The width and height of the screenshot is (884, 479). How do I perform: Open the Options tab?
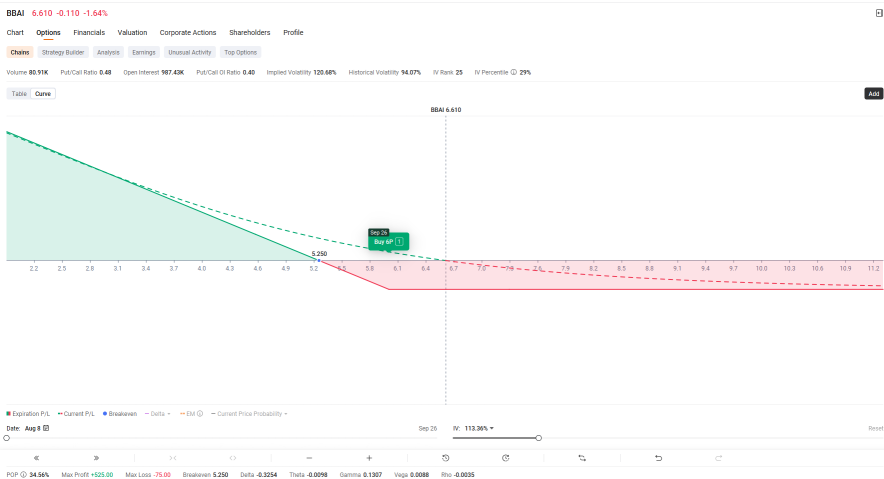48,33
